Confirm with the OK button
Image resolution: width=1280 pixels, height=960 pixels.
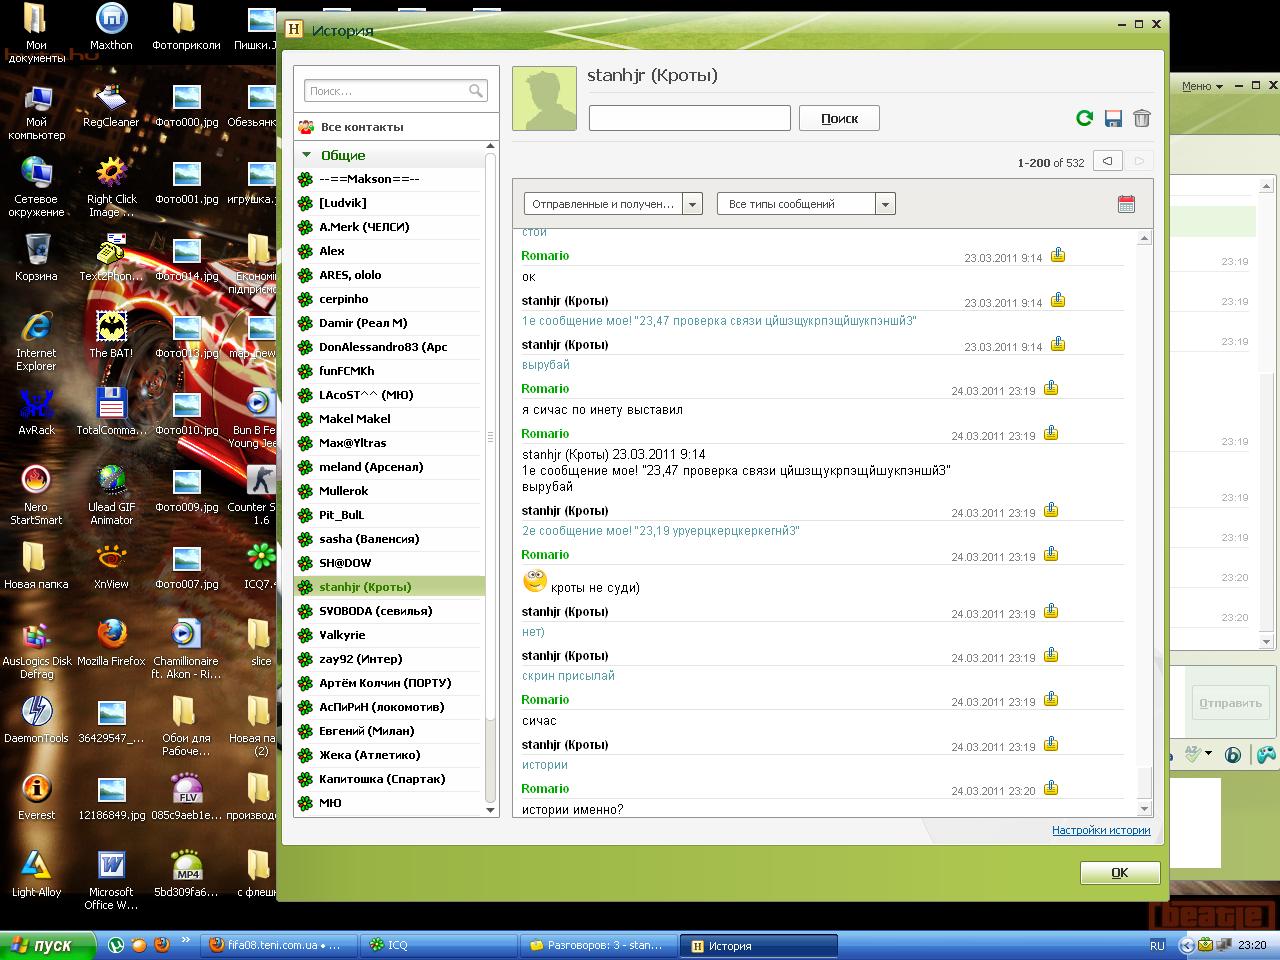[x=1120, y=873]
